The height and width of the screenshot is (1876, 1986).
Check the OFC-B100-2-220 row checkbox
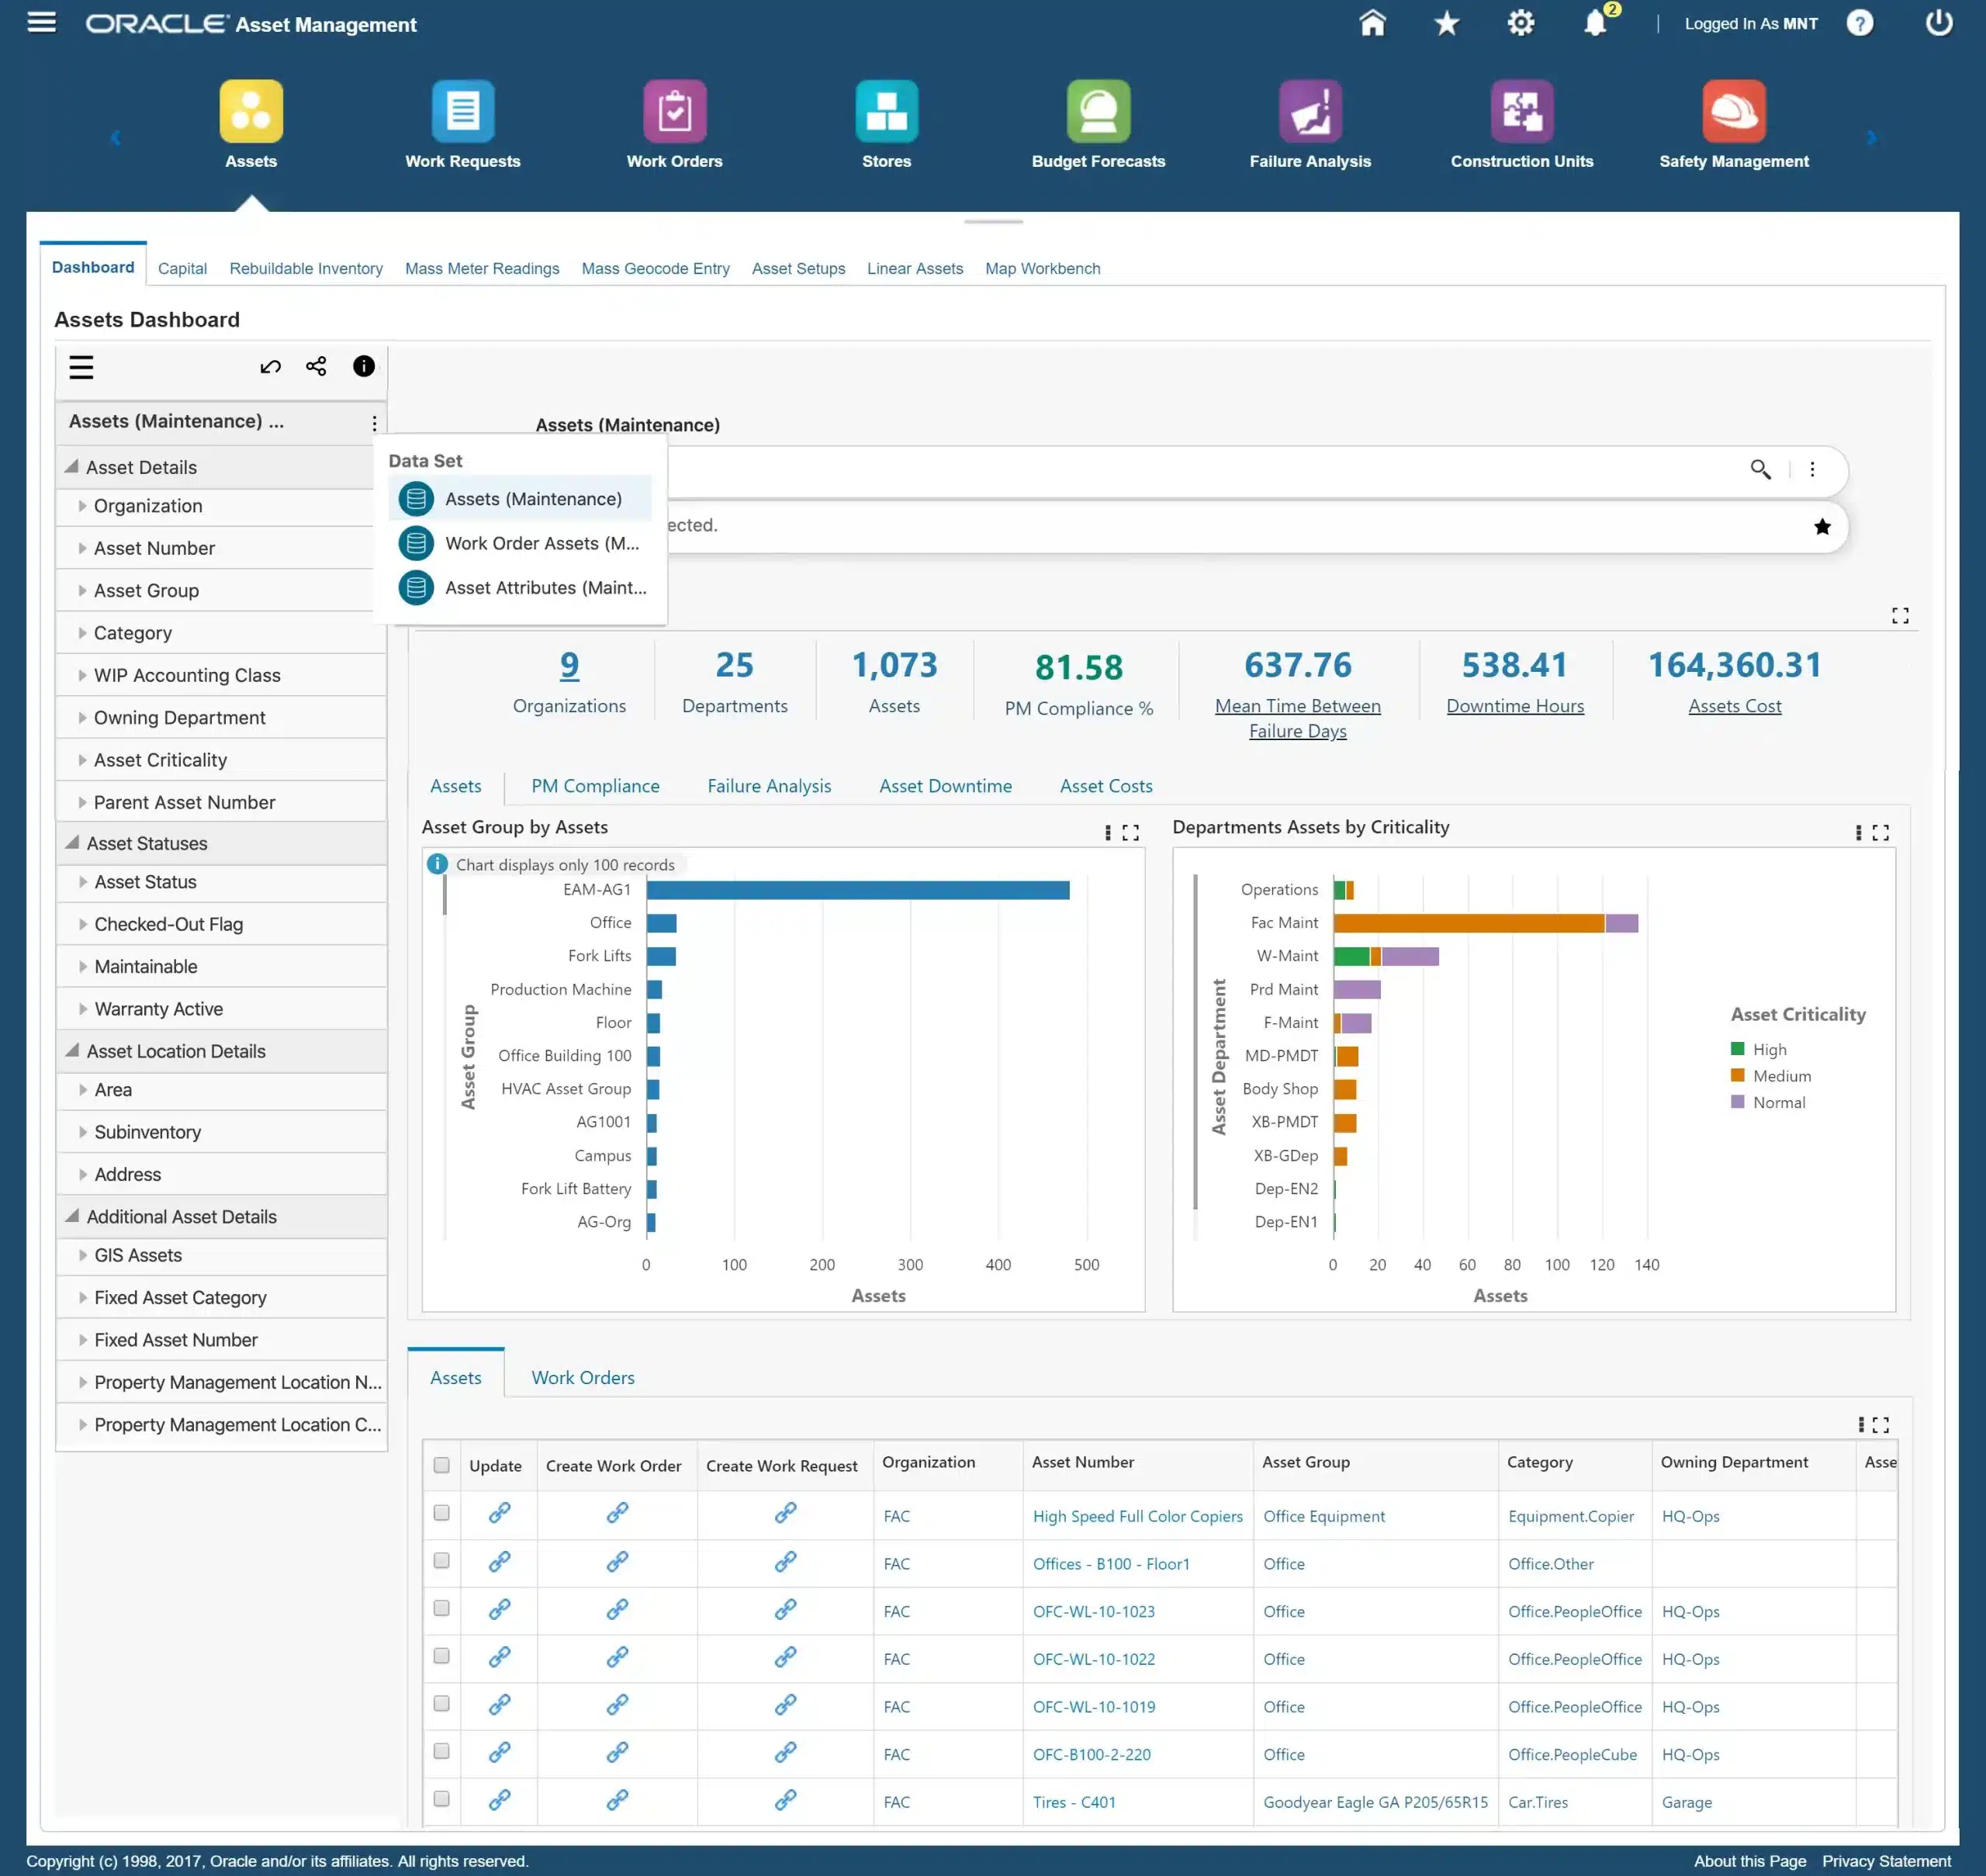coord(441,1750)
